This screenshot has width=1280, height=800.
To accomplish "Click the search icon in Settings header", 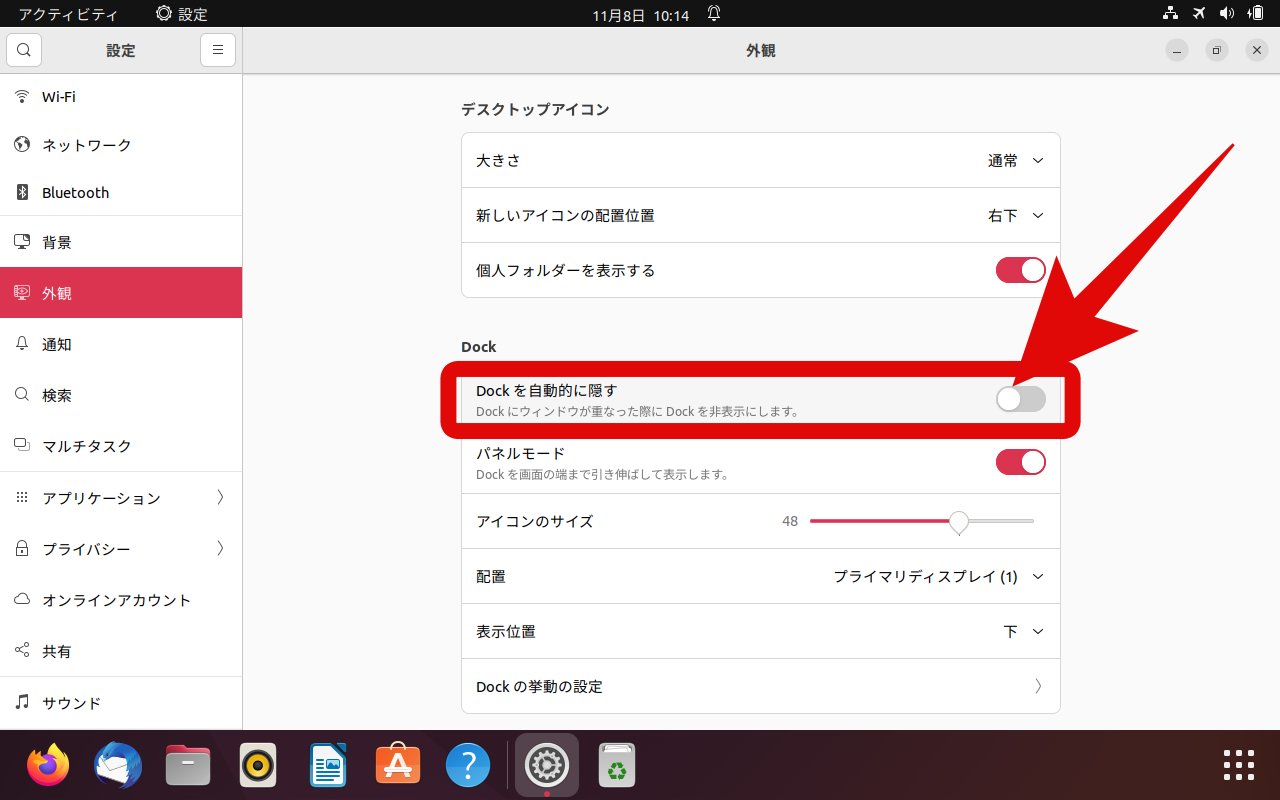I will pyautogui.click(x=24, y=50).
